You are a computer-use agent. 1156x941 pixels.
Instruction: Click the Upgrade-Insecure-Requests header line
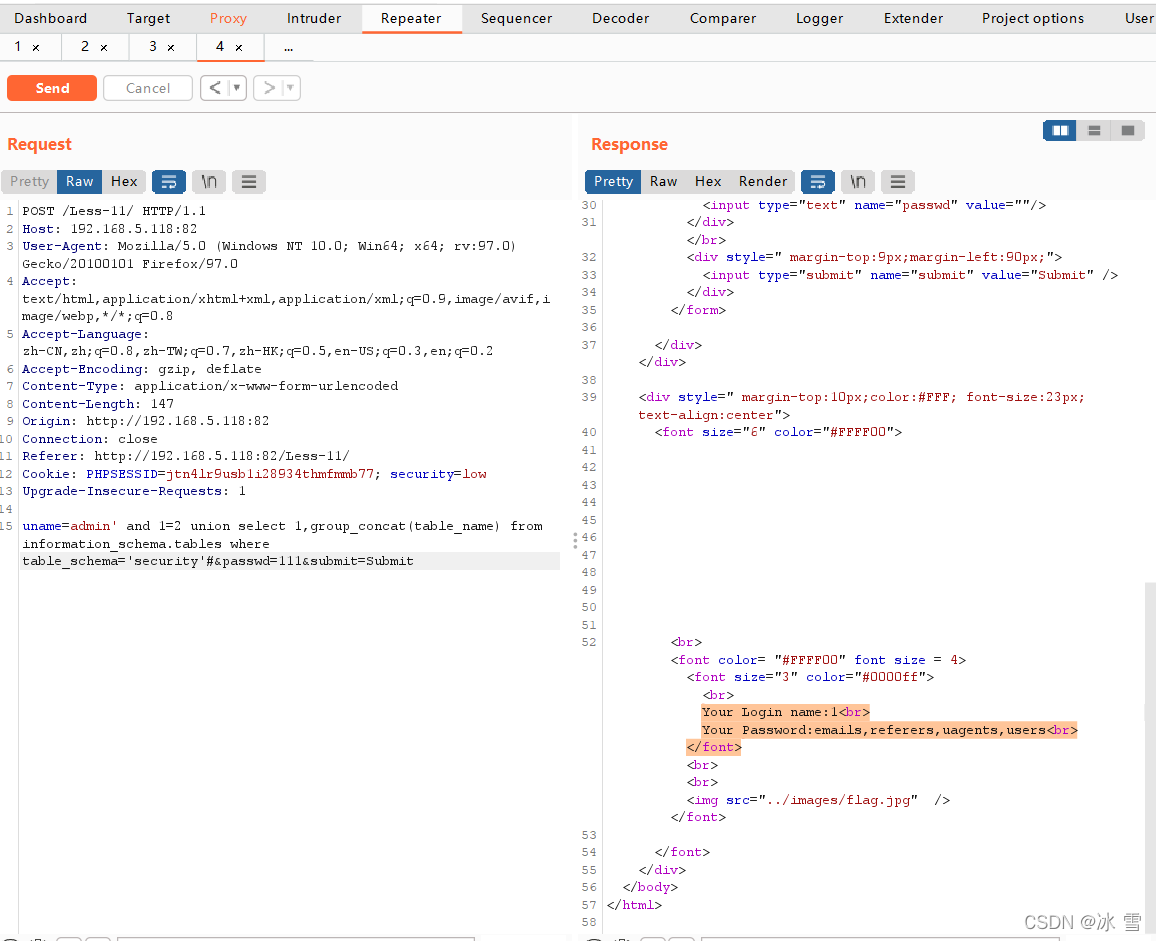134,491
